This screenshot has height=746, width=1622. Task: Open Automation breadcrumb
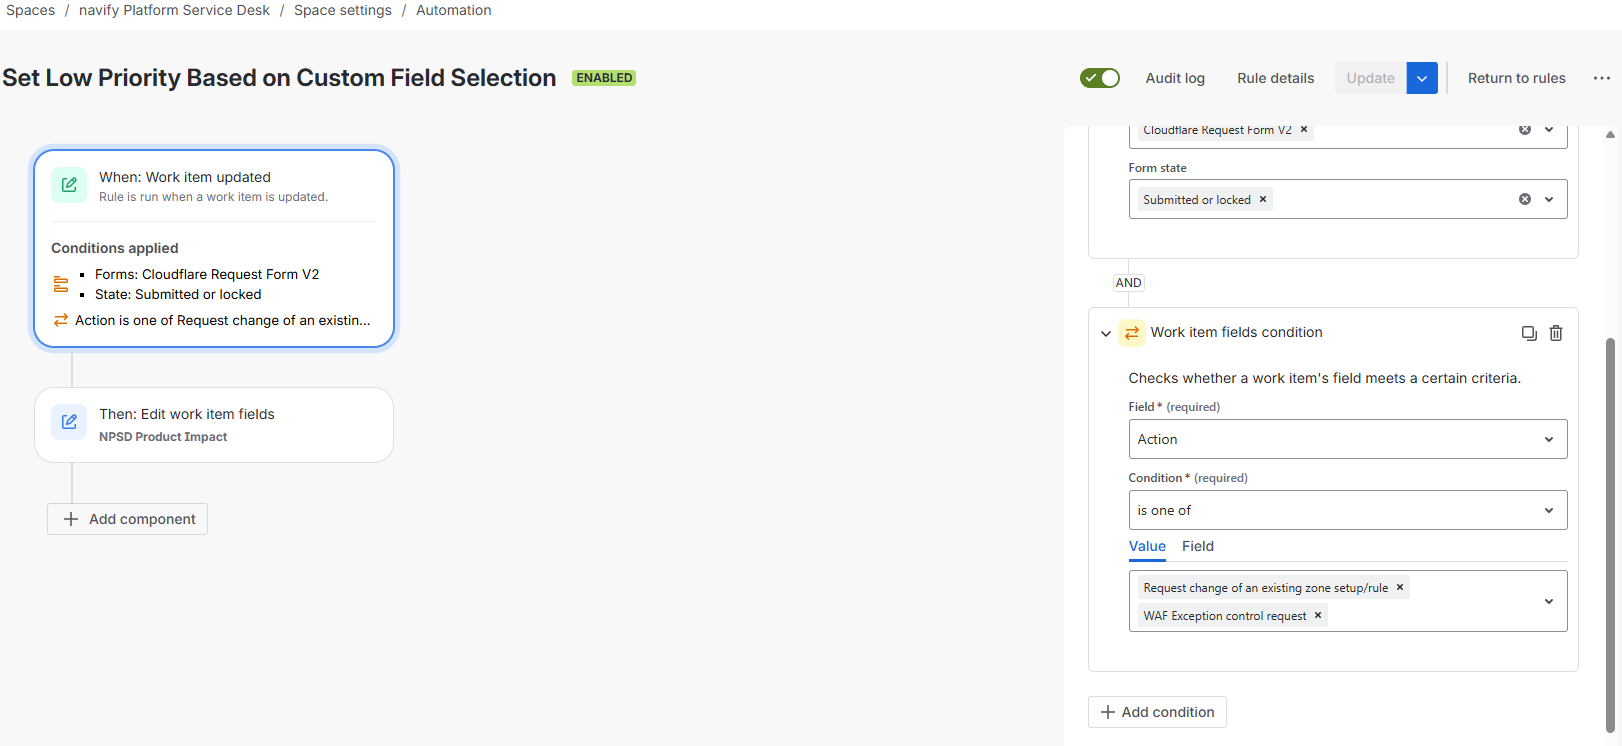(x=454, y=10)
